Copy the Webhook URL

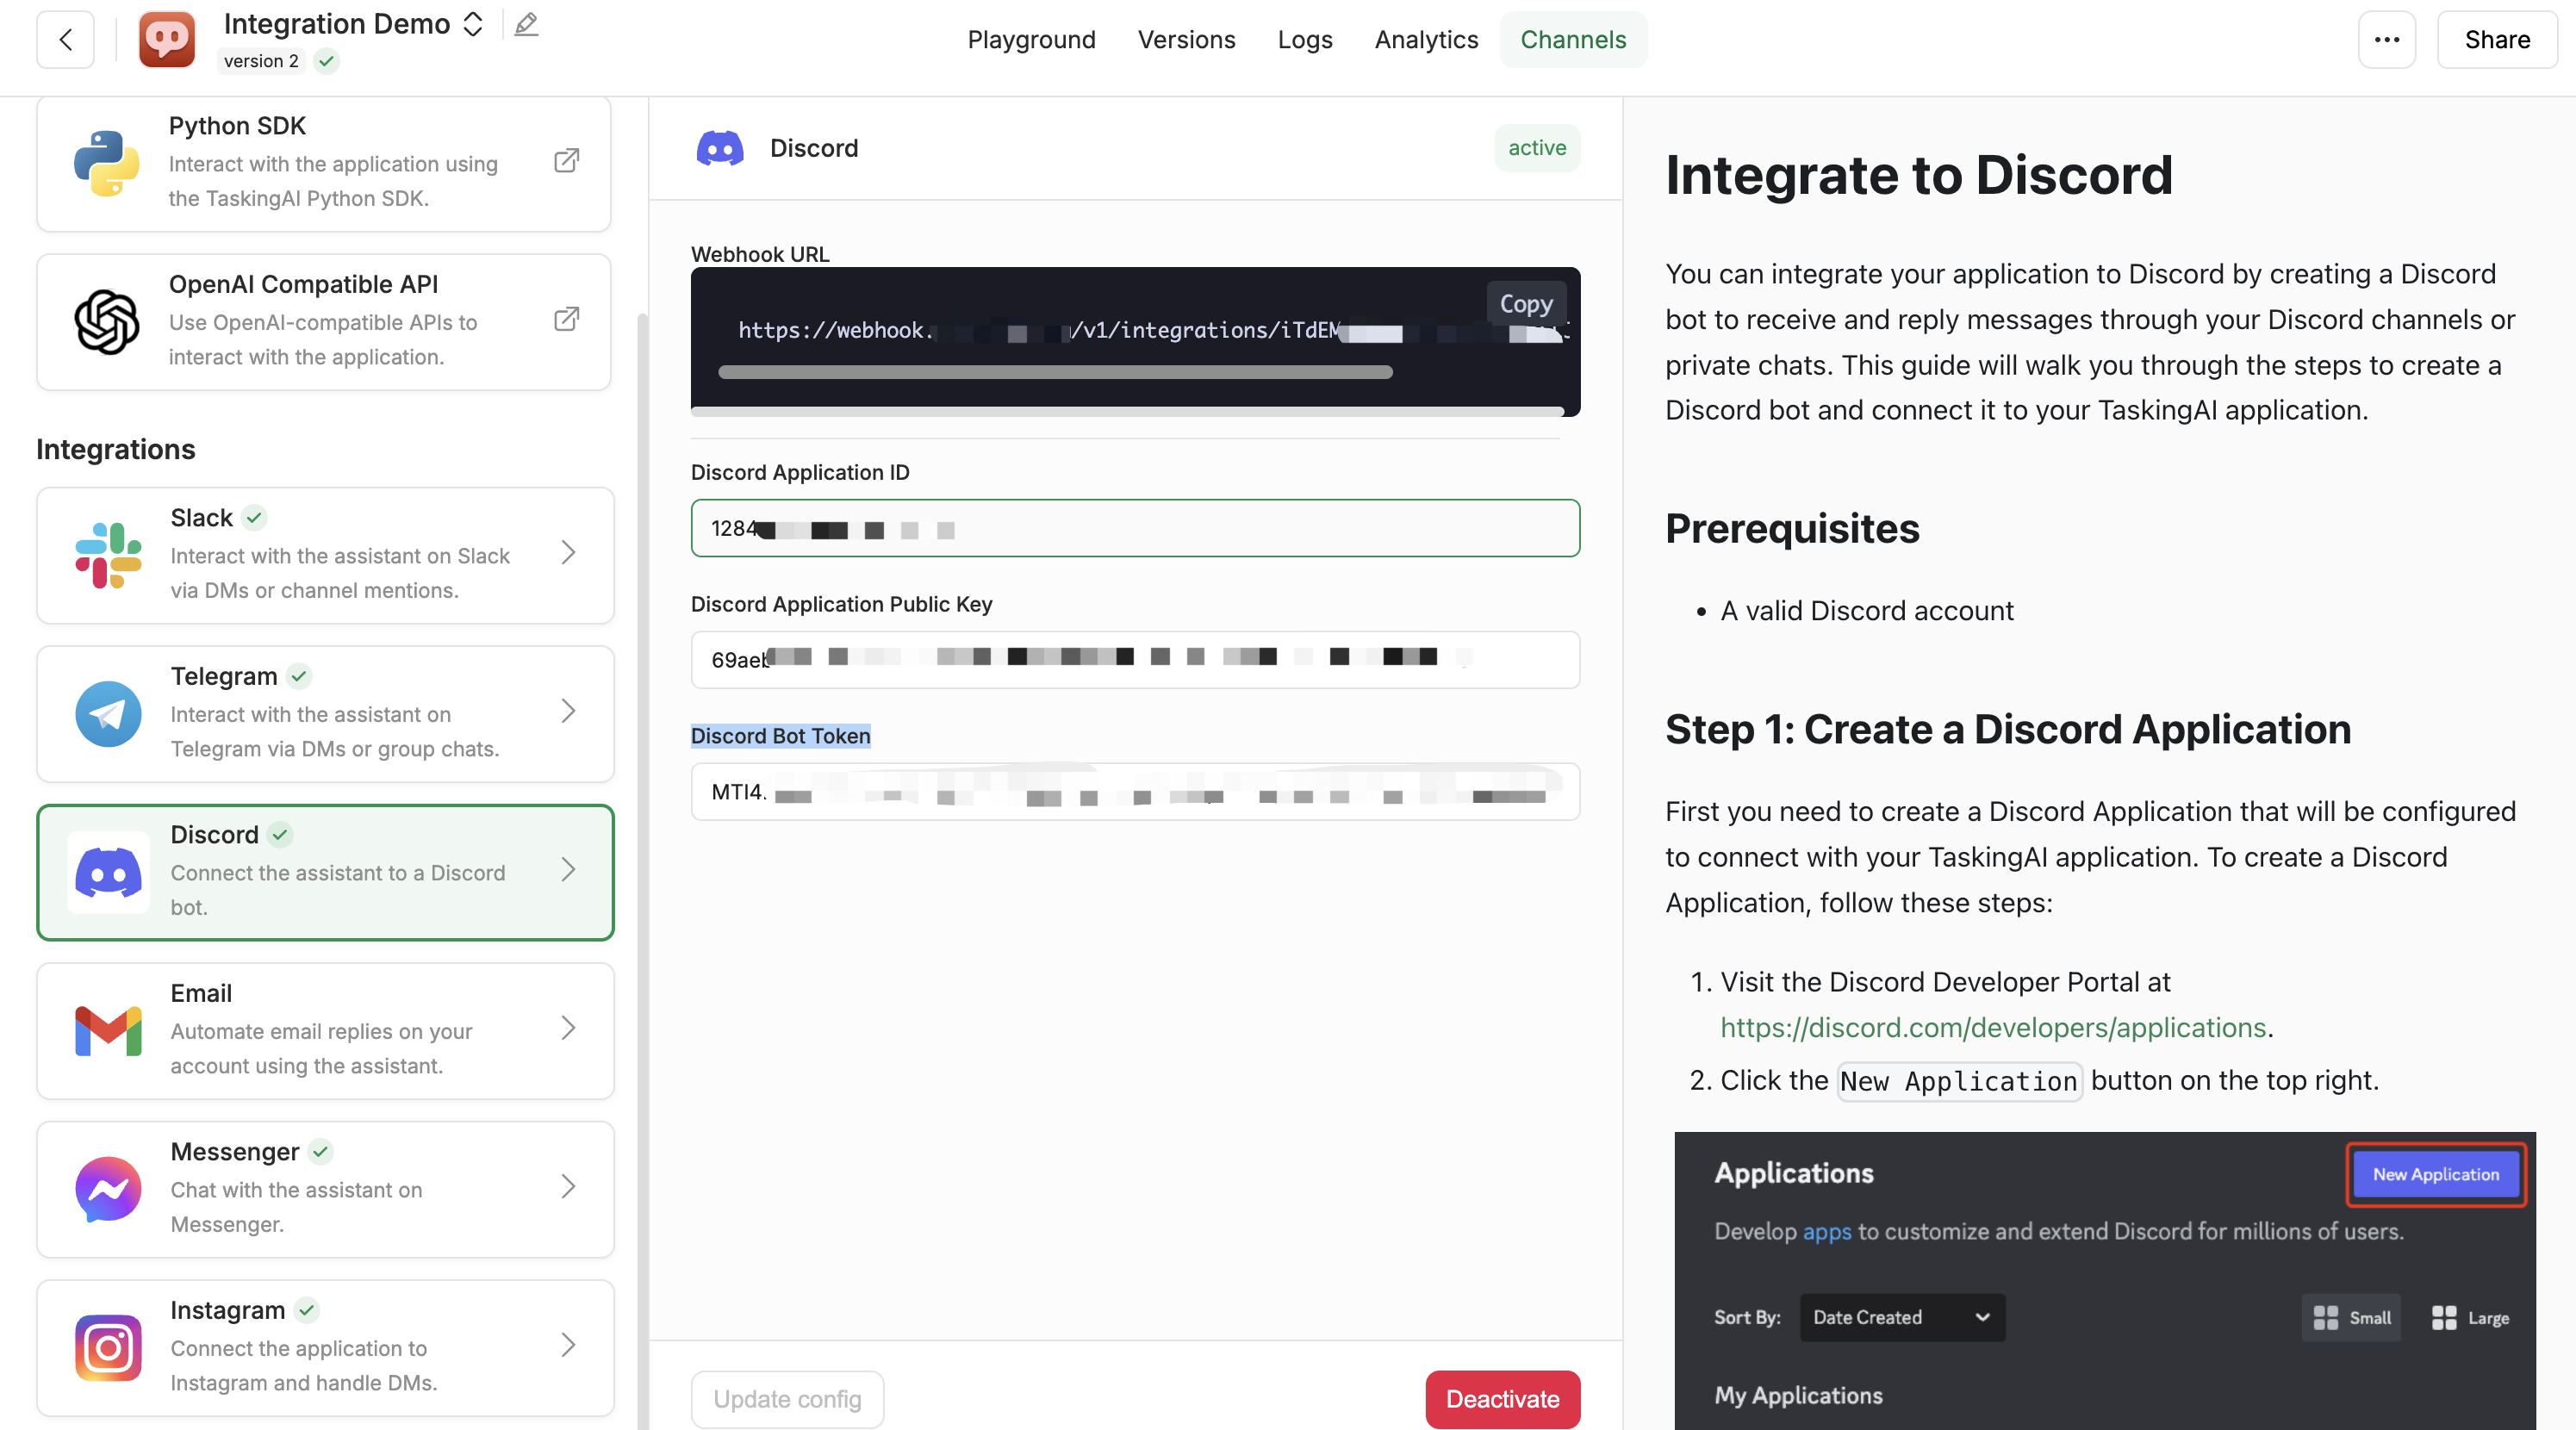coord(1525,304)
